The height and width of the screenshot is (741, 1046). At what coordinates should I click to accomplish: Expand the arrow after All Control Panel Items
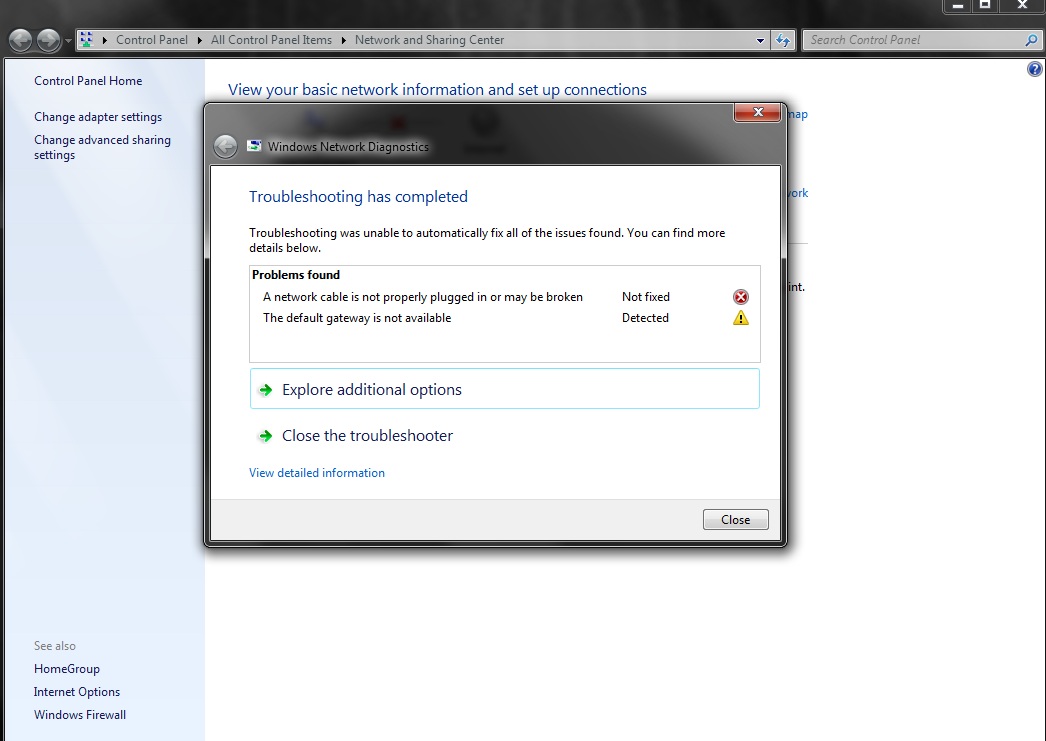[x=344, y=40]
